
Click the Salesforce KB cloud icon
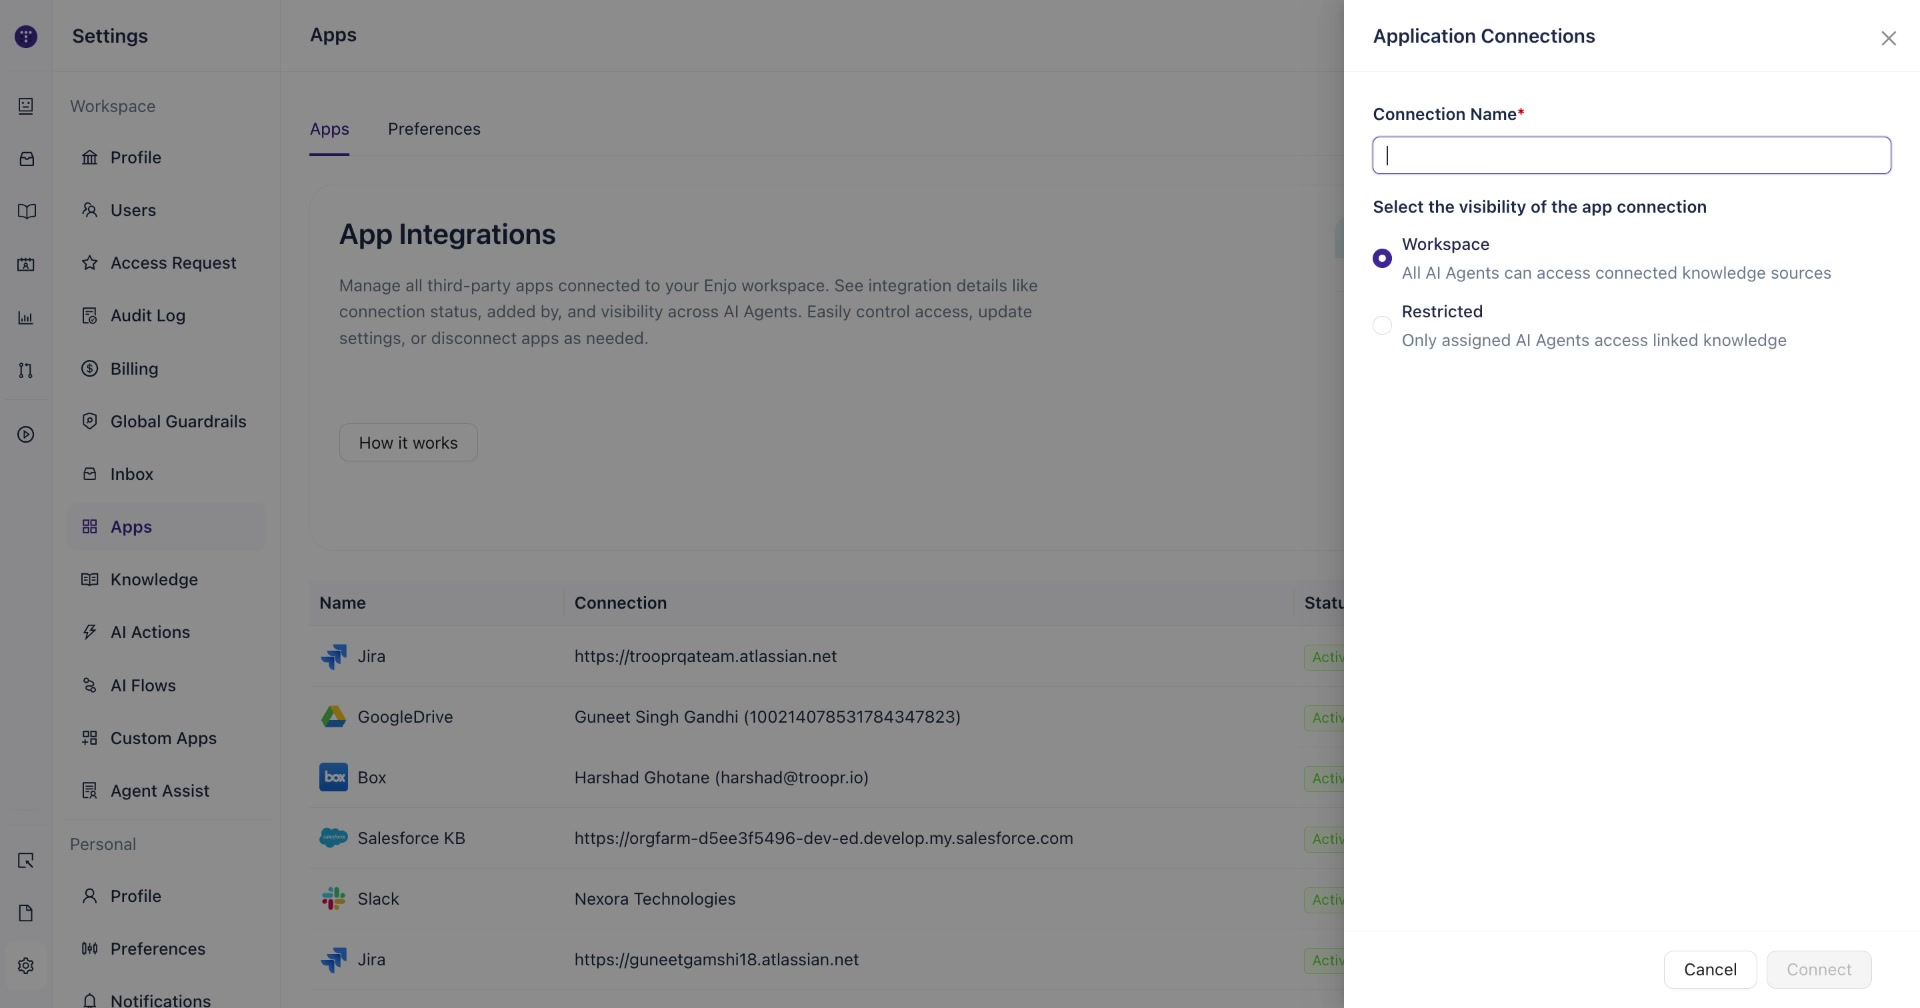333,838
